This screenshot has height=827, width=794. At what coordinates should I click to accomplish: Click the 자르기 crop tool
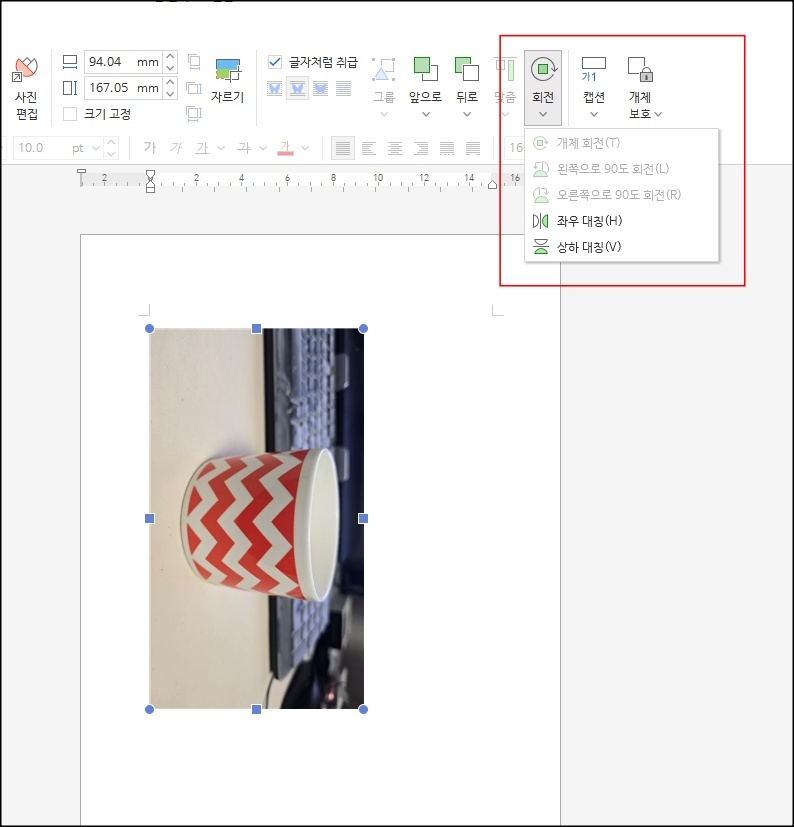(227, 81)
